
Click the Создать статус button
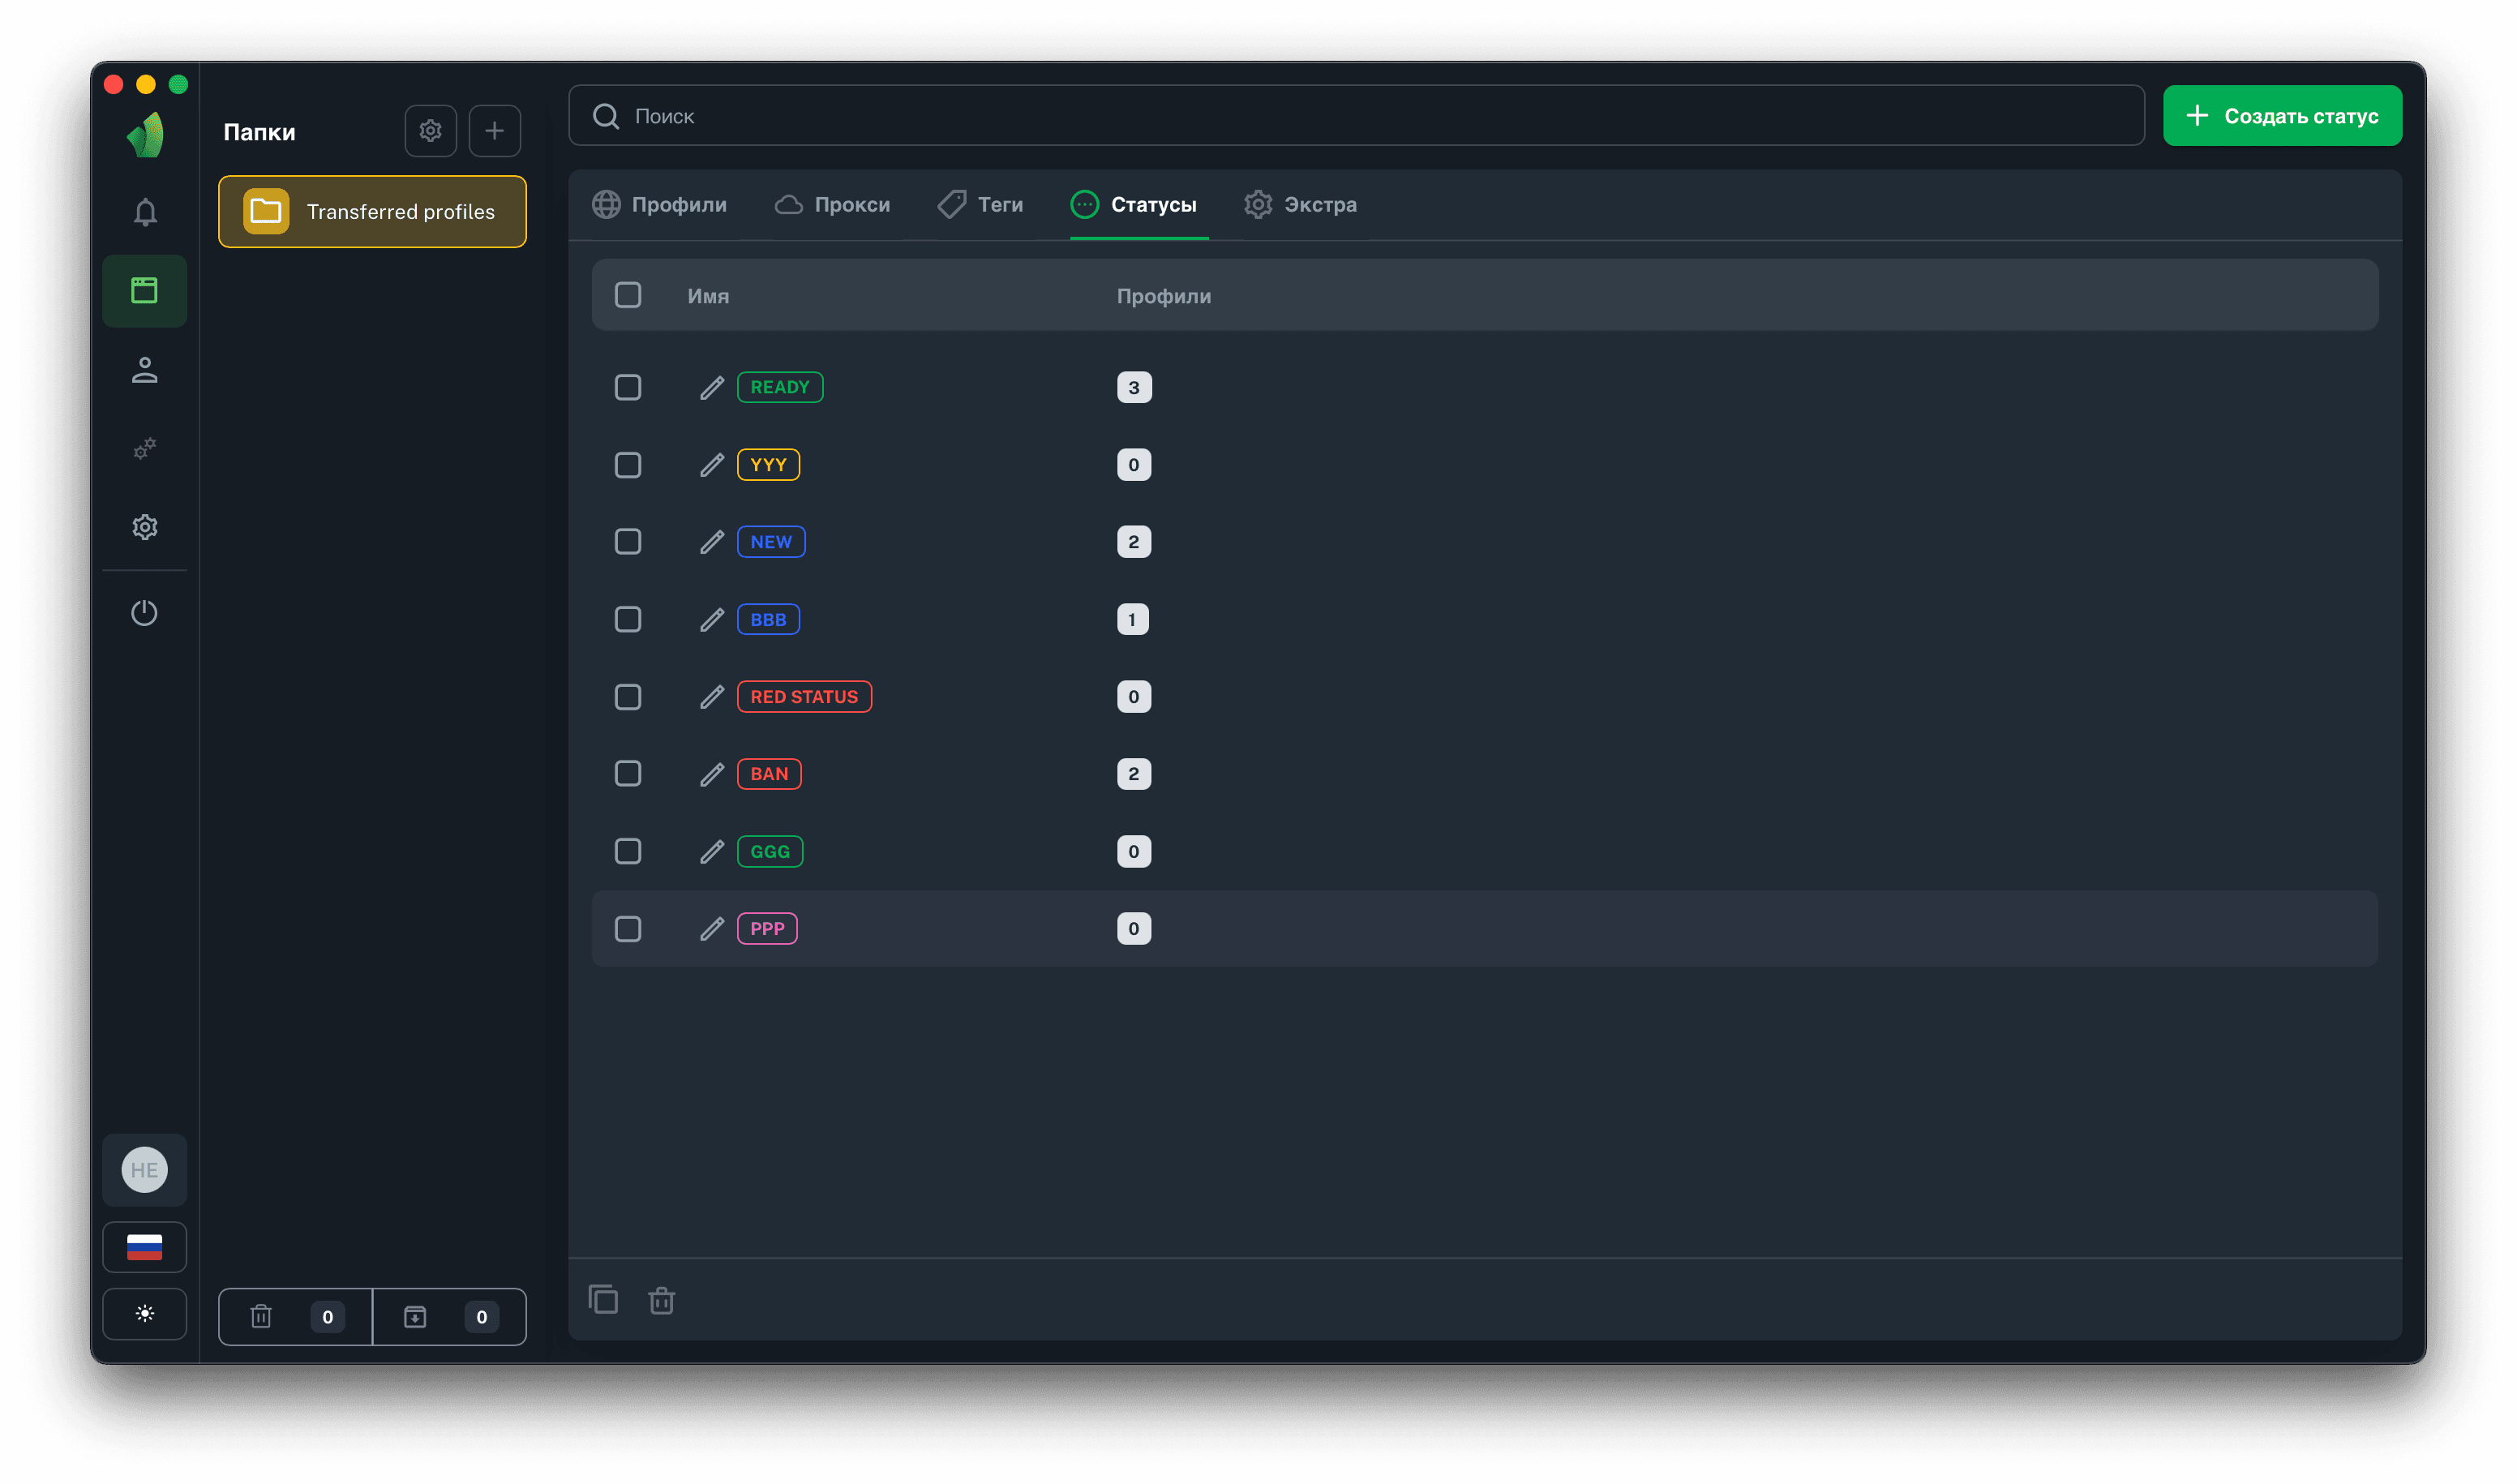click(2281, 116)
